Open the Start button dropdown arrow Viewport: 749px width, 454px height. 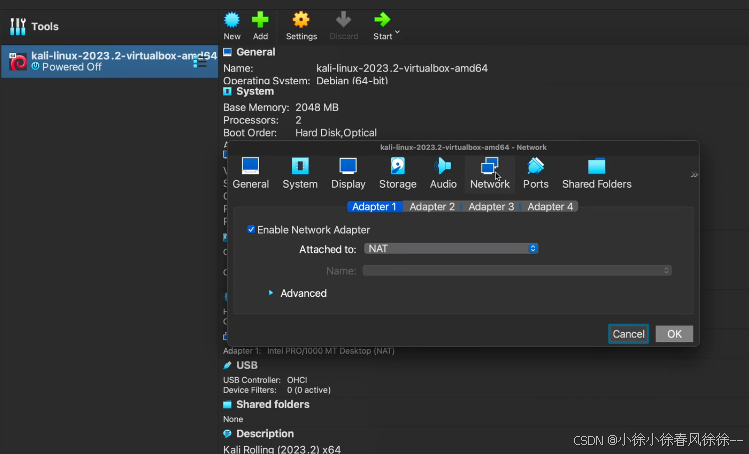pos(397,32)
